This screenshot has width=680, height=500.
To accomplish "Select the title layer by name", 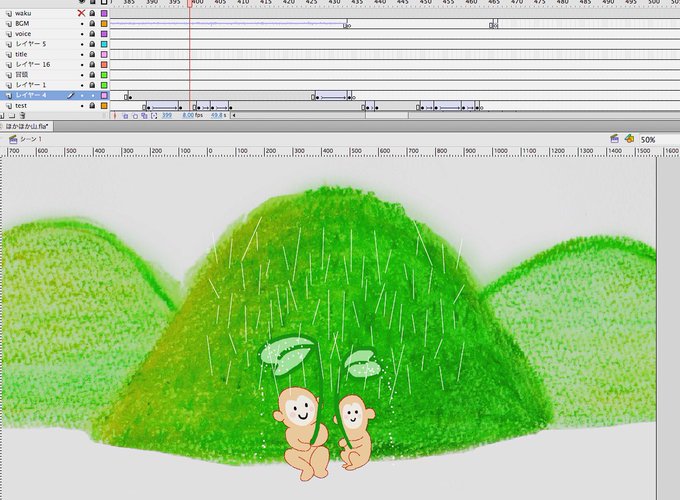I will pos(21,54).
